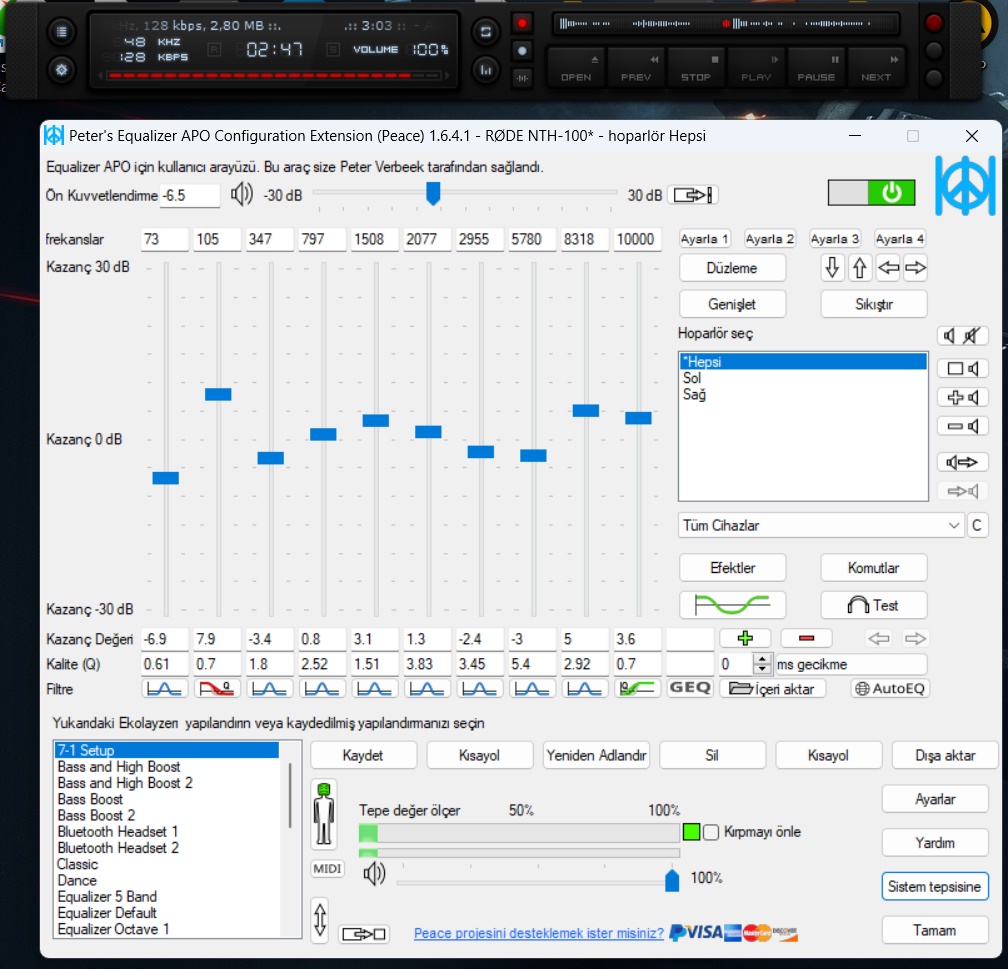Change filter type for the 105 Hz band

[x=217, y=689]
